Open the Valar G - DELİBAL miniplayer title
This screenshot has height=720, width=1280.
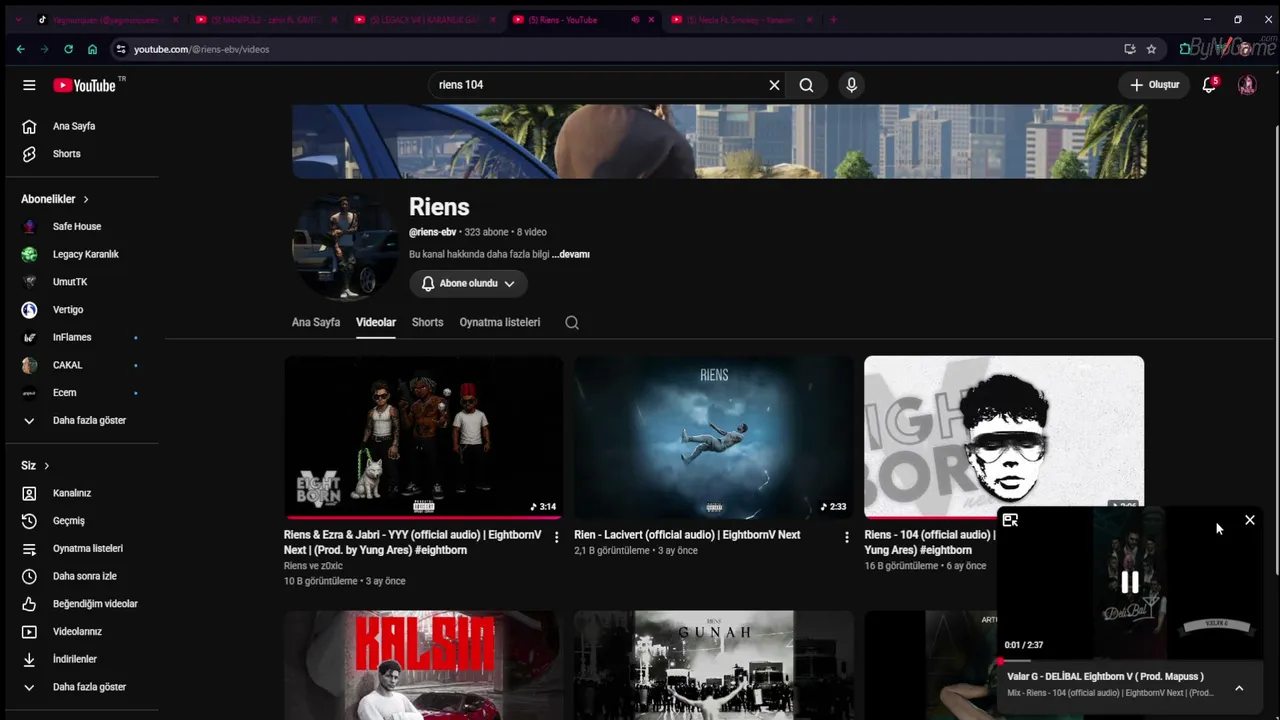tap(1105, 677)
